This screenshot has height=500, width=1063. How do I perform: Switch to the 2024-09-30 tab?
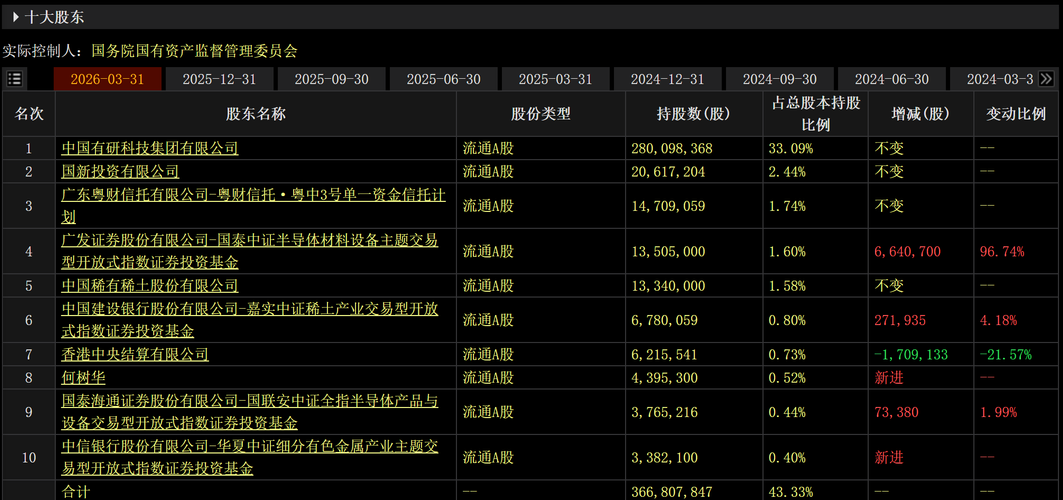[780, 79]
